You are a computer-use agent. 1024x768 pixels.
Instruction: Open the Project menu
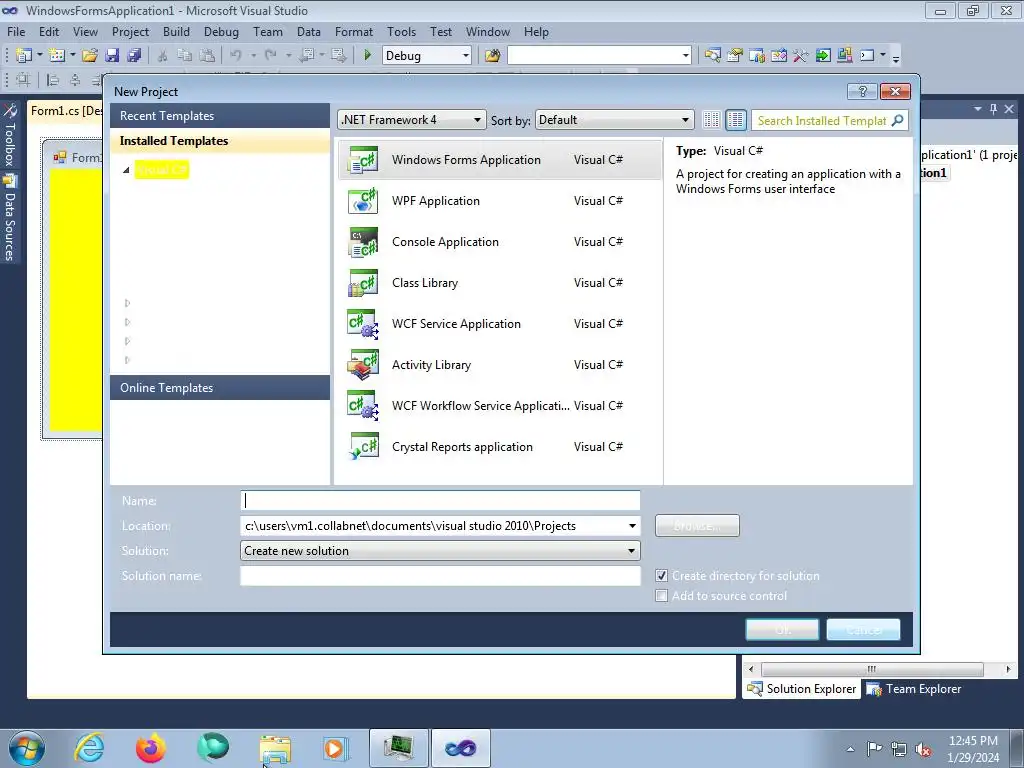click(130, 31)
